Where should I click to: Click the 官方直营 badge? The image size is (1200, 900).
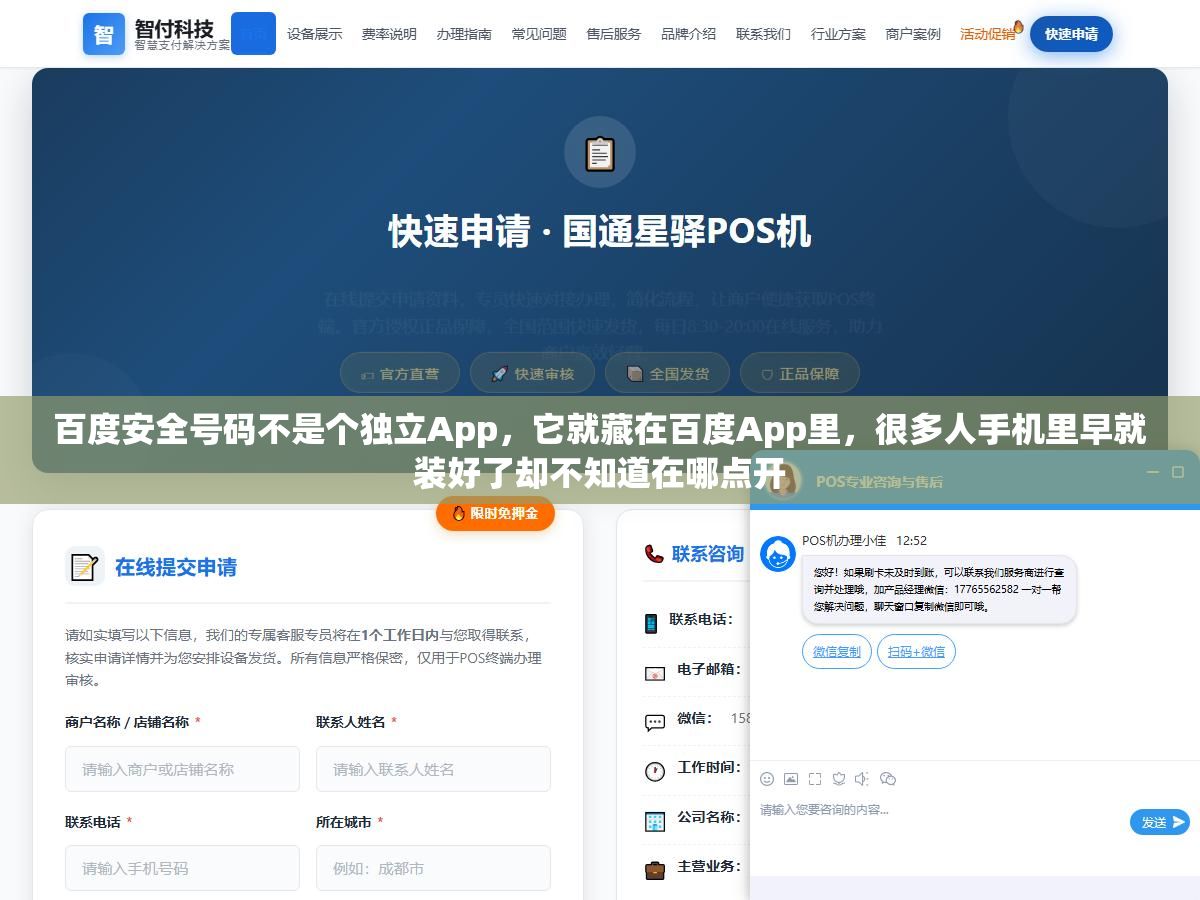tap(400, 373)
